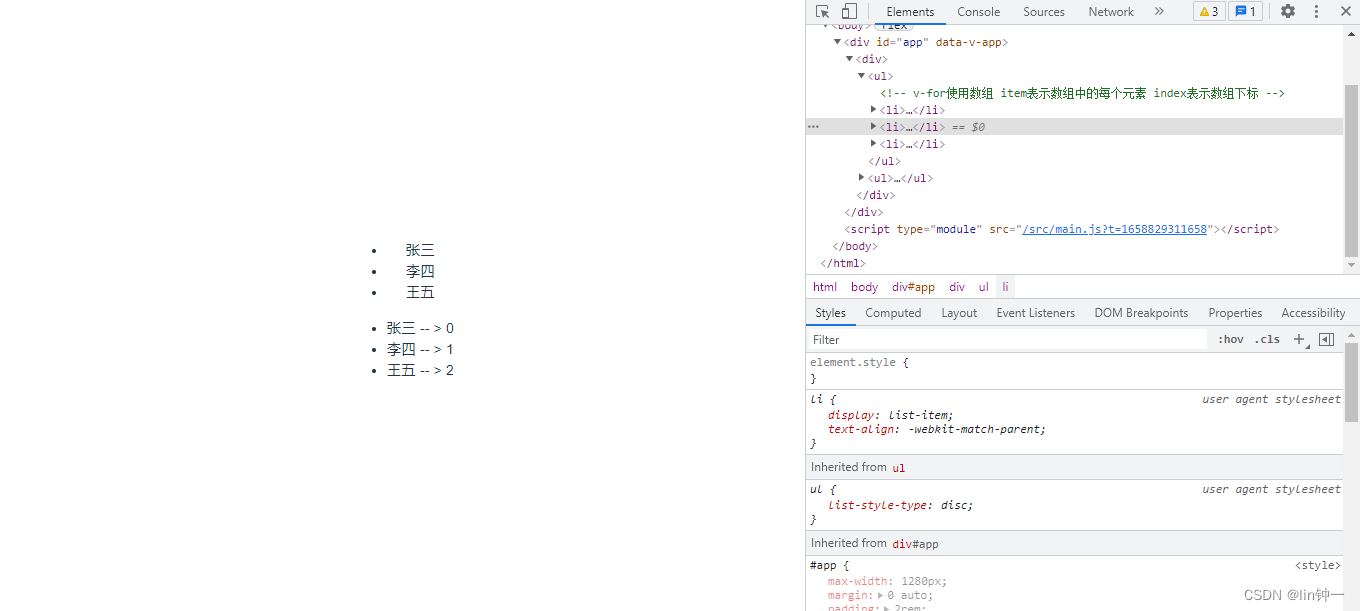Activate the inspect element picker tool
The image size is (1360, 611).
822,12
